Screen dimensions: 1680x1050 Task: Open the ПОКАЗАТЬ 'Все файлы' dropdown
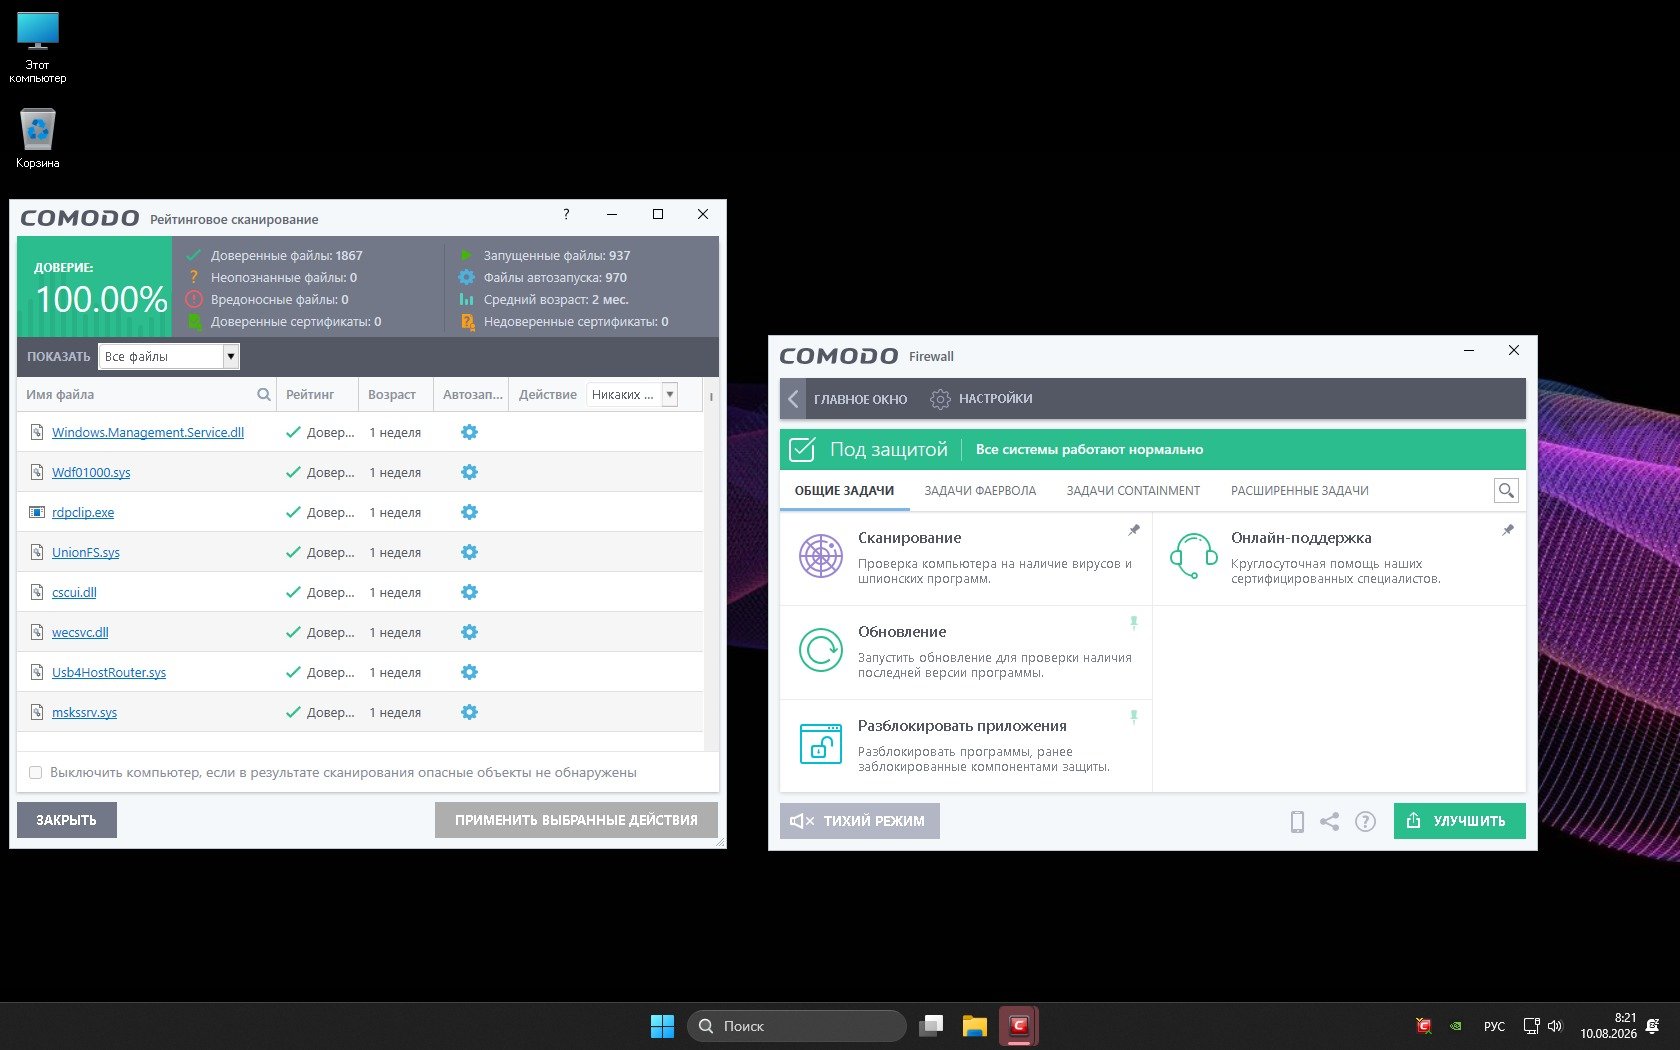click(x=169, y=356)
